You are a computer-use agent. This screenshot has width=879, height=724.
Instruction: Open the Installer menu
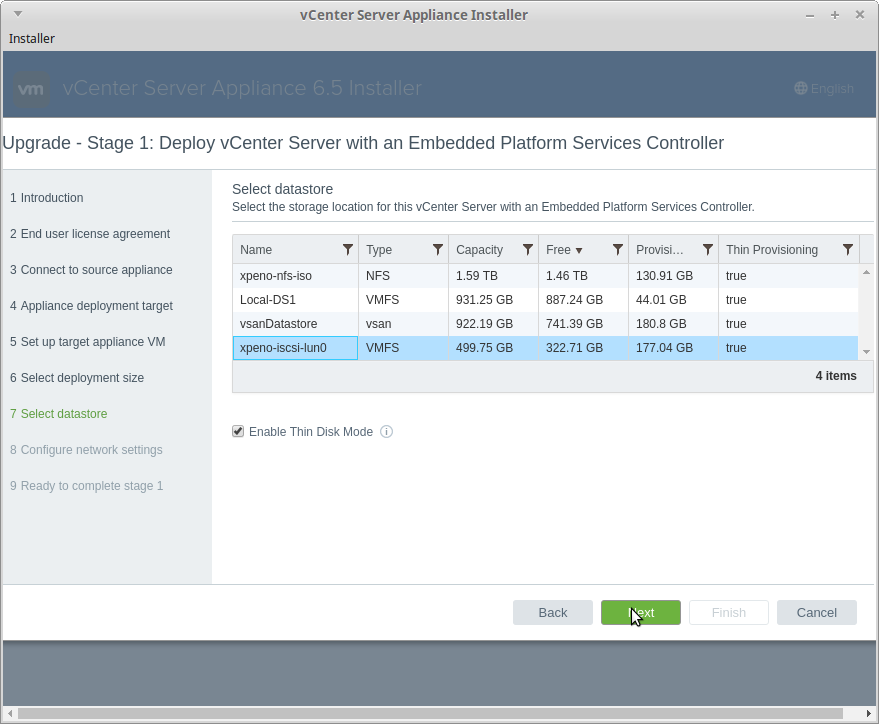[32, 39]
